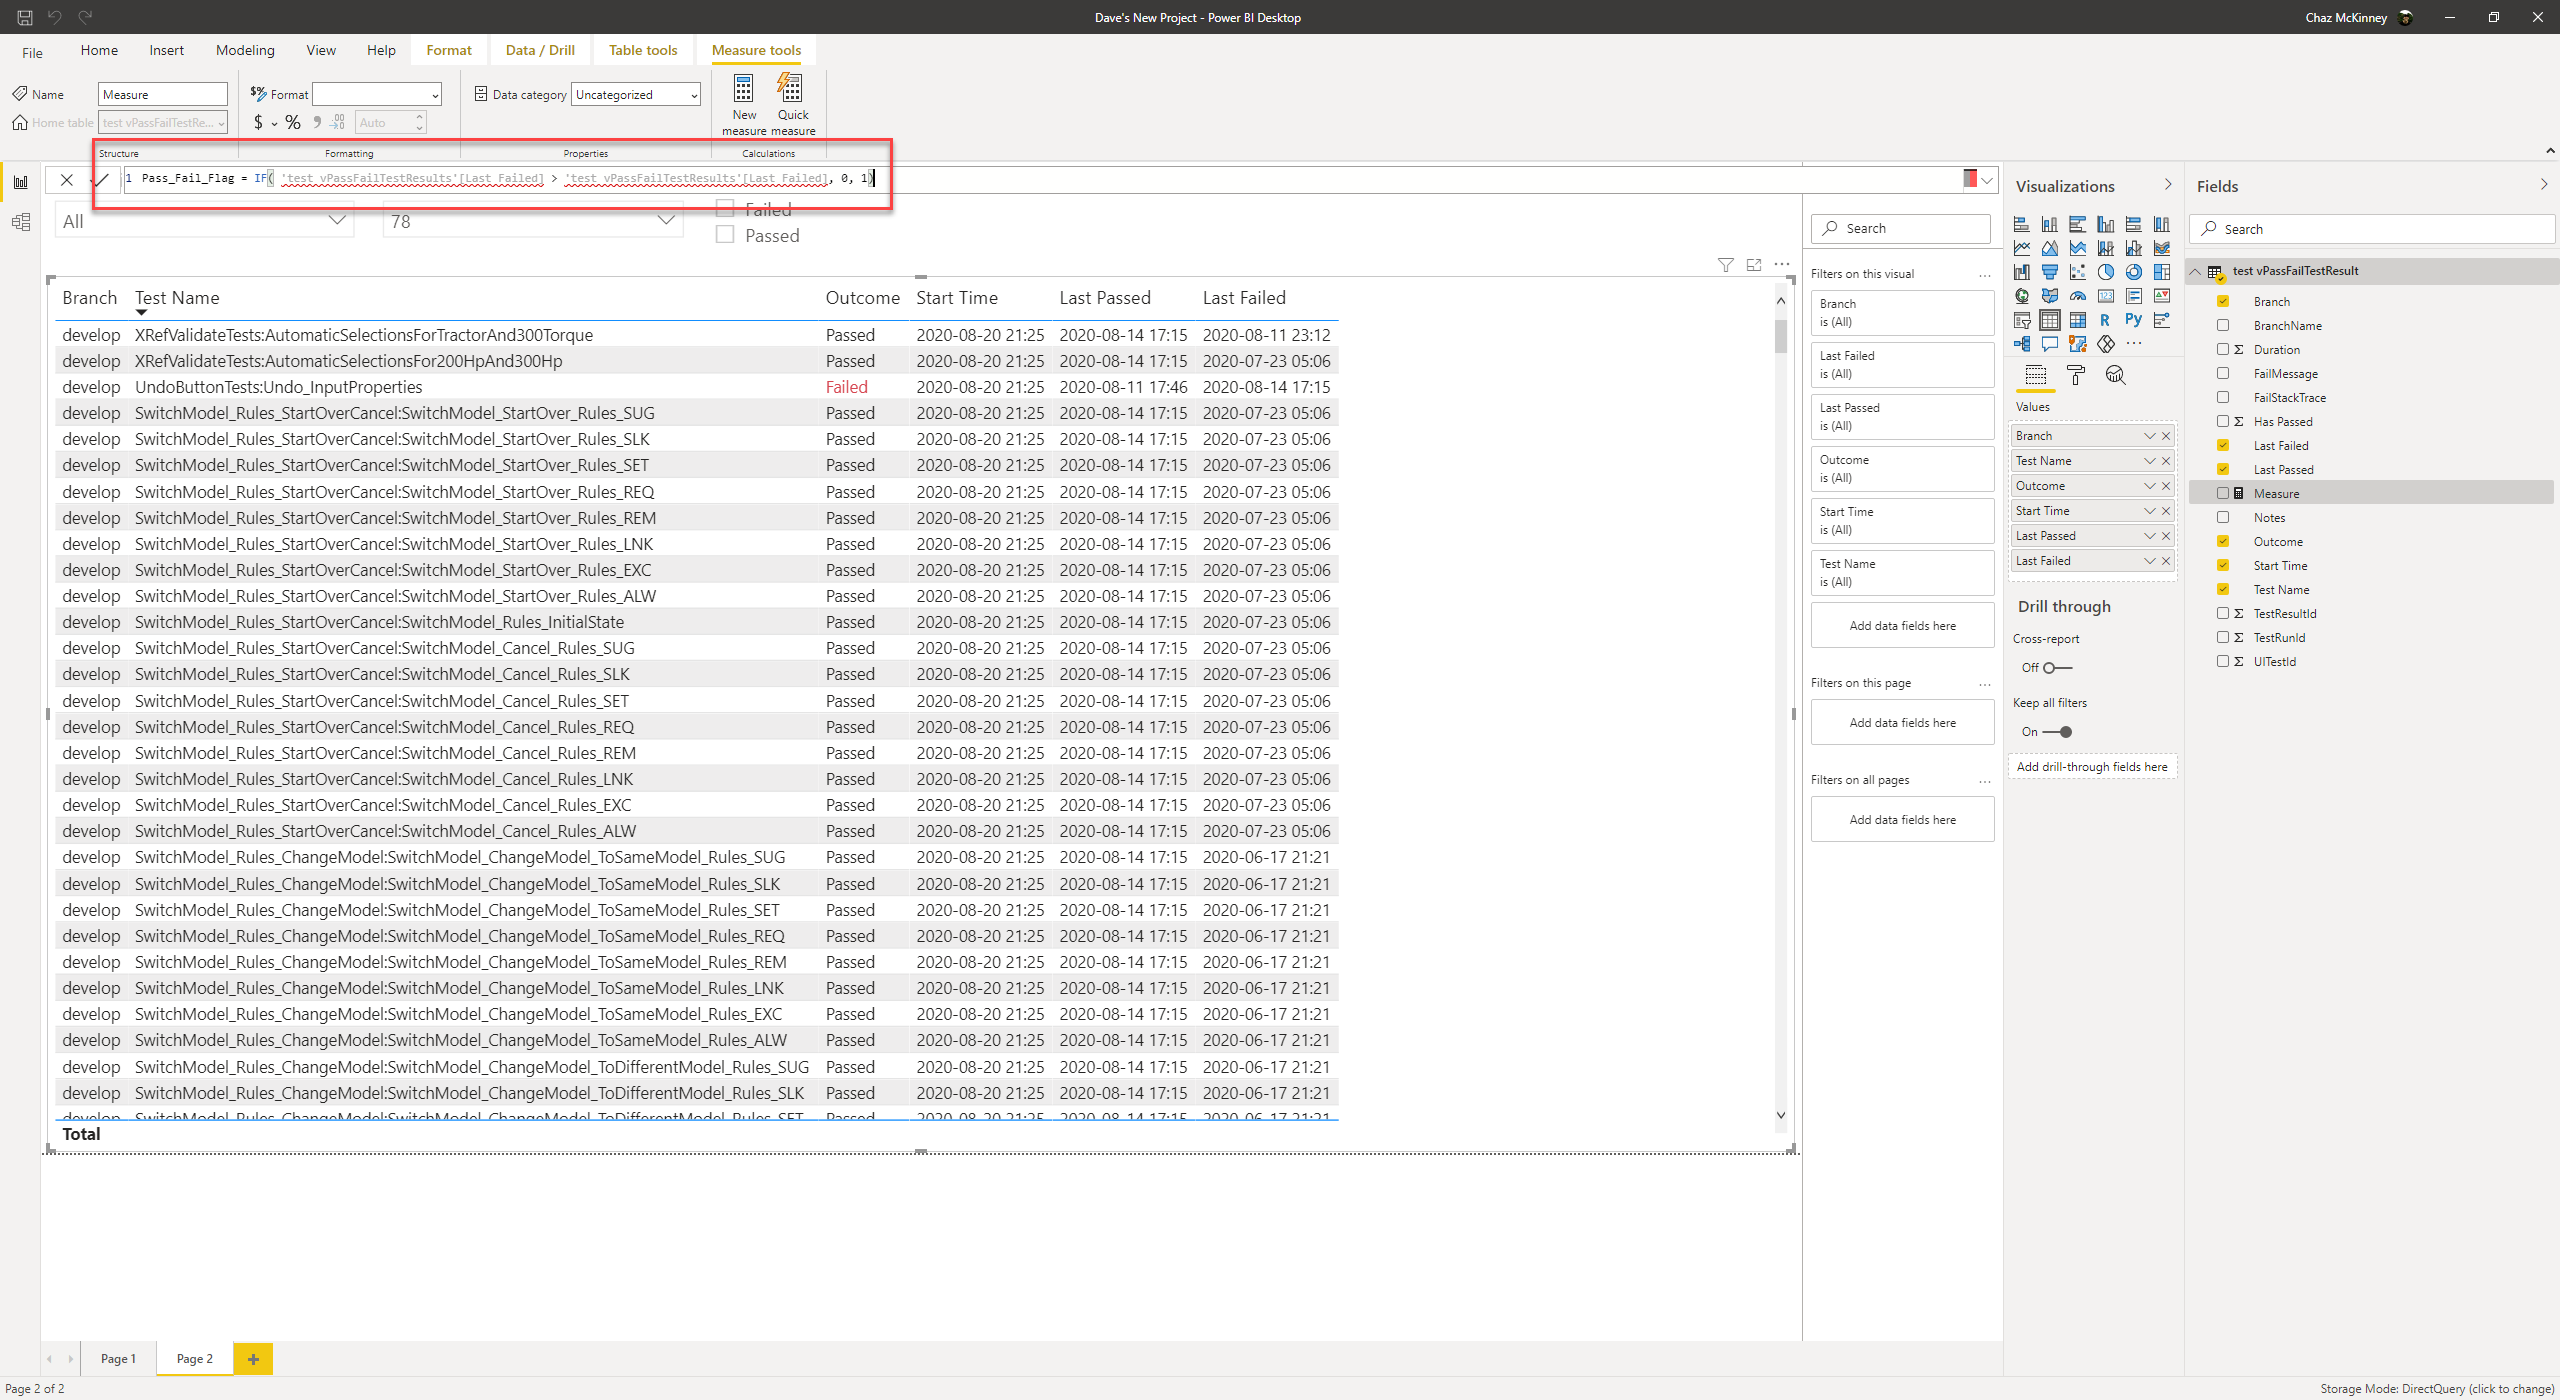
Task: Click Add drill-through fields here
Action: 2092,767
